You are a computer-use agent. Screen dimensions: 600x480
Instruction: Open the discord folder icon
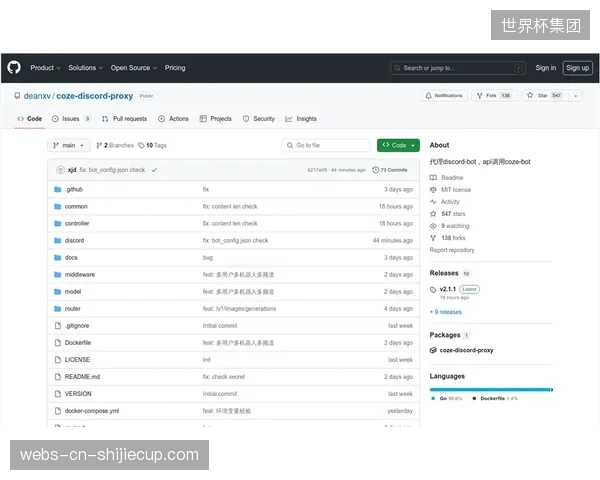click(x=58, y=240)
